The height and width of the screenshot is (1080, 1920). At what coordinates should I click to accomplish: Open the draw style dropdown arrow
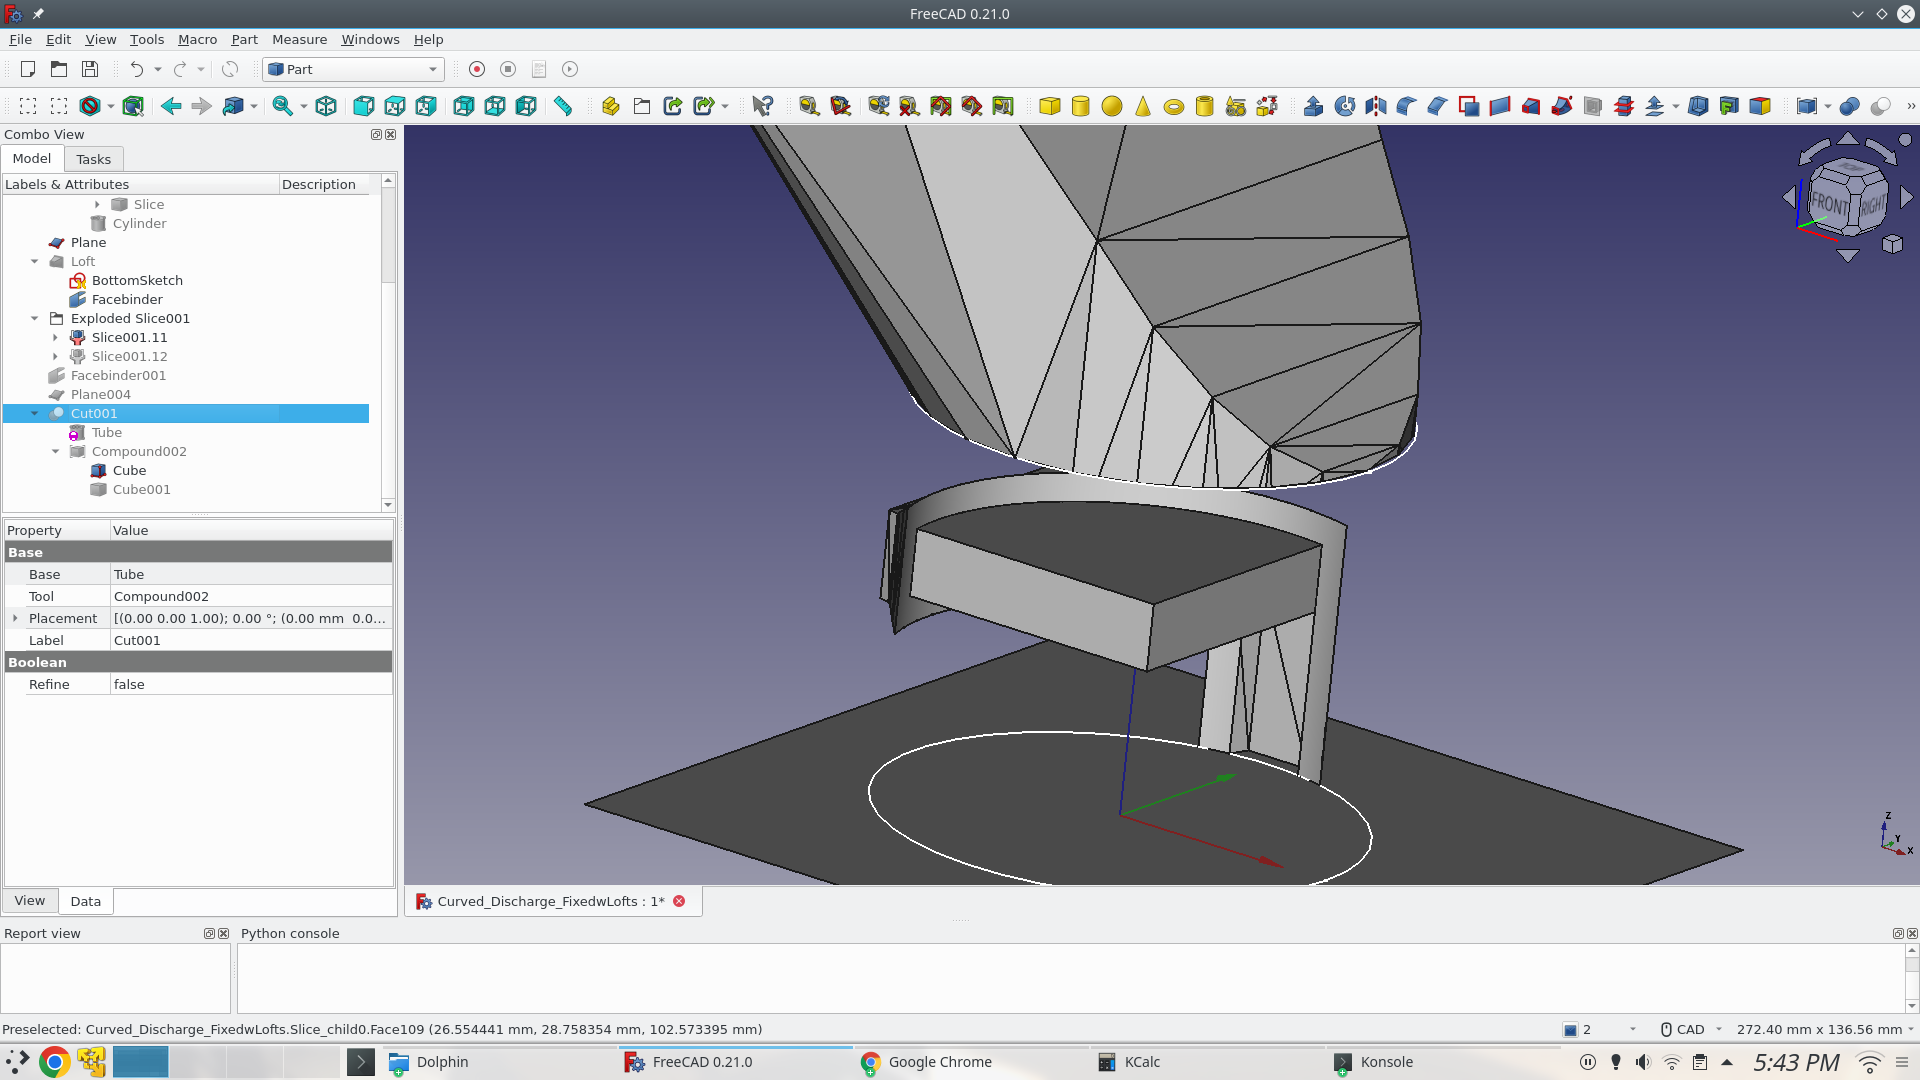coord(110,106)
